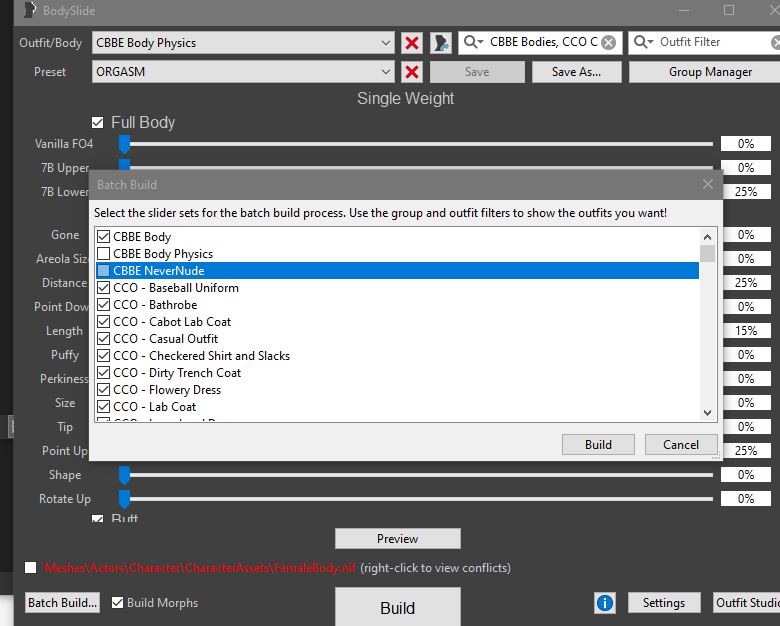Expand the Preset dropdown
780x626 pixels.
point(387,72)
